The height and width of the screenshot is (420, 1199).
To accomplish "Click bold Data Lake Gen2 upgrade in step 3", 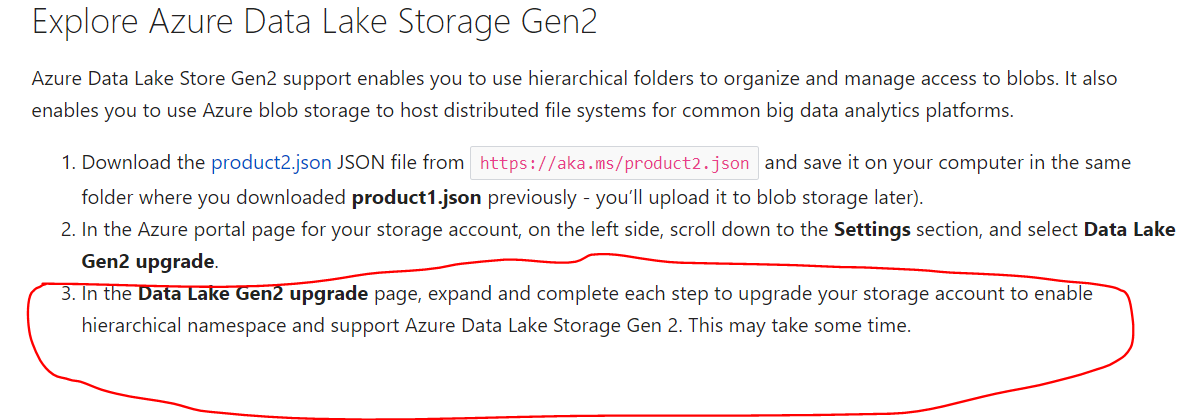I will [253, 294].
